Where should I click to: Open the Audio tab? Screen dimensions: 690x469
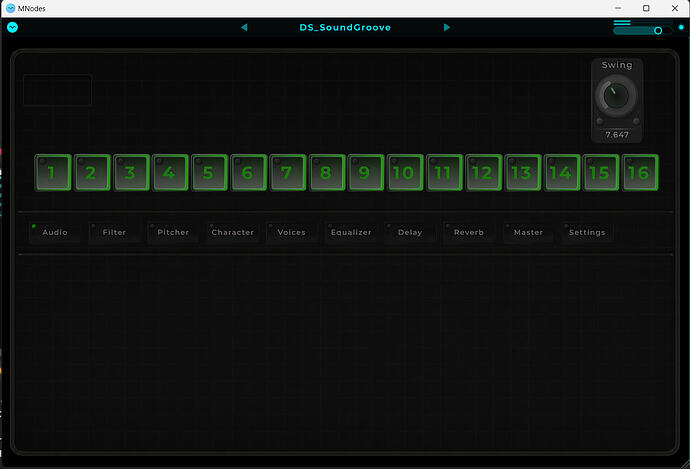pos(55,232)
